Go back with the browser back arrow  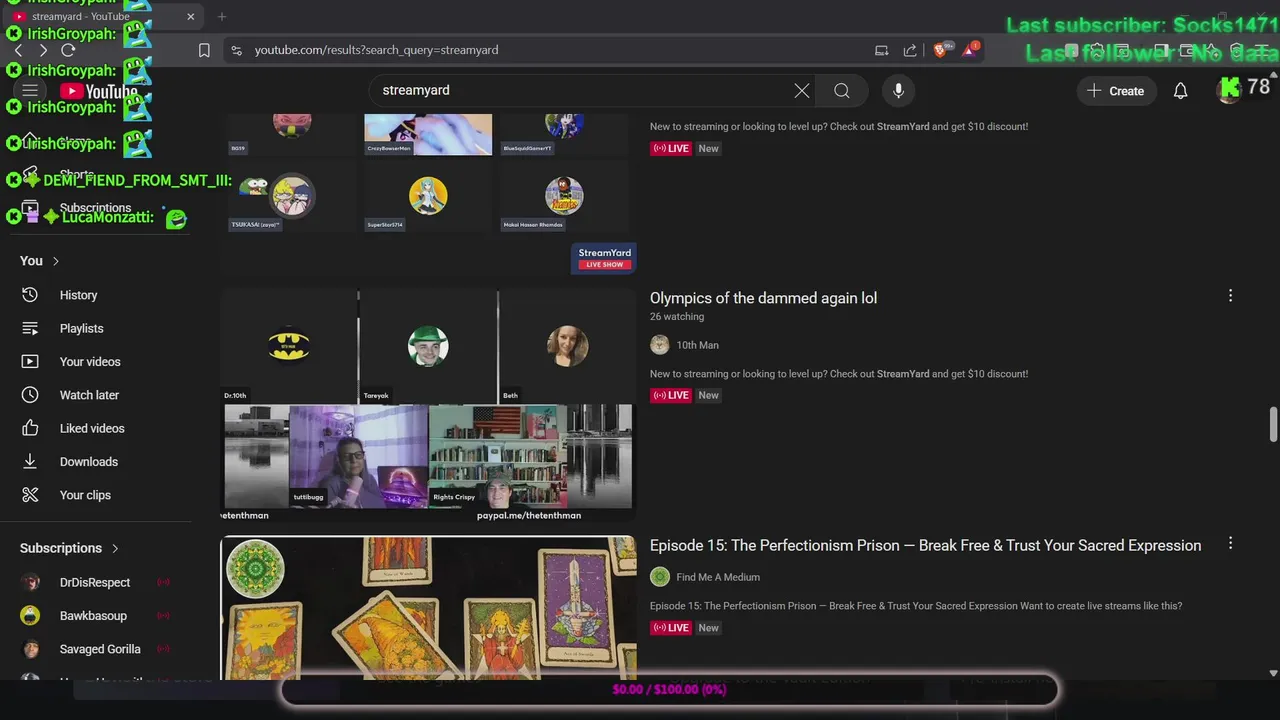tap(18, 50)
